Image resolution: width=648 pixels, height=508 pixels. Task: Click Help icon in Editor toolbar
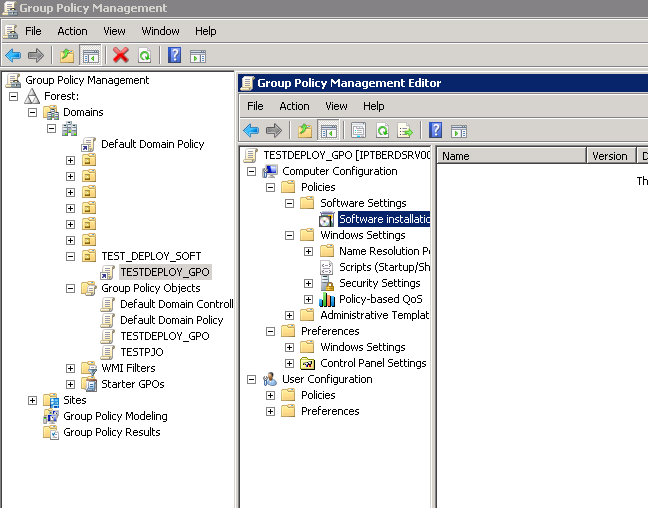(x=436, y=131)
